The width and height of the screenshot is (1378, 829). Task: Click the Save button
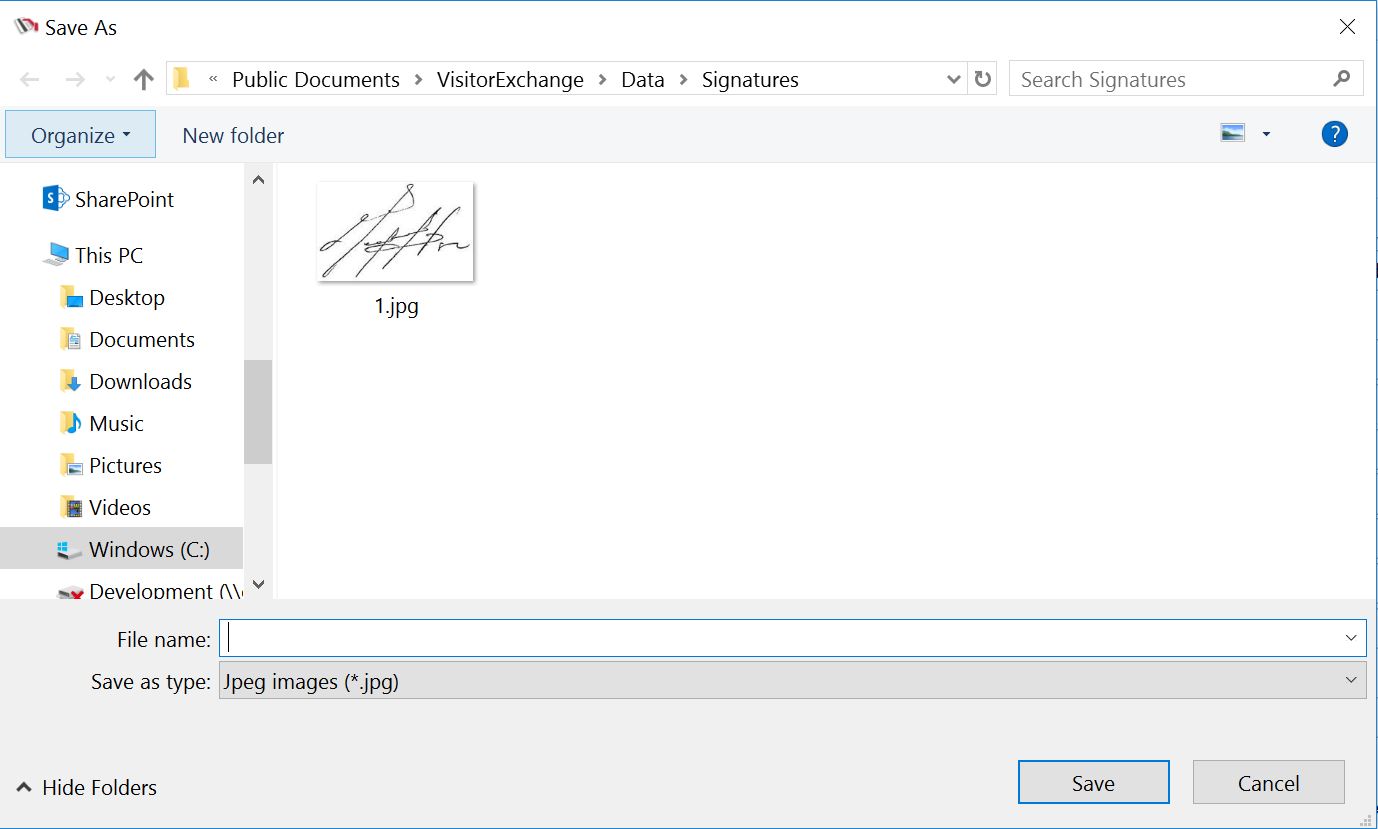1093,783
